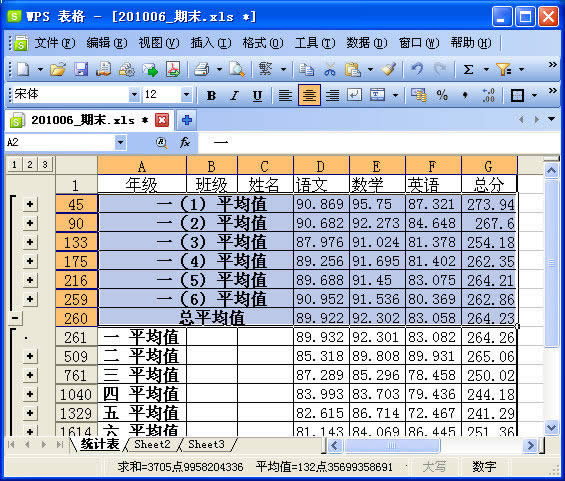Click the Cut scissors icon
Viewport: 565px width, 481px height.
click(x=329, y=69)
